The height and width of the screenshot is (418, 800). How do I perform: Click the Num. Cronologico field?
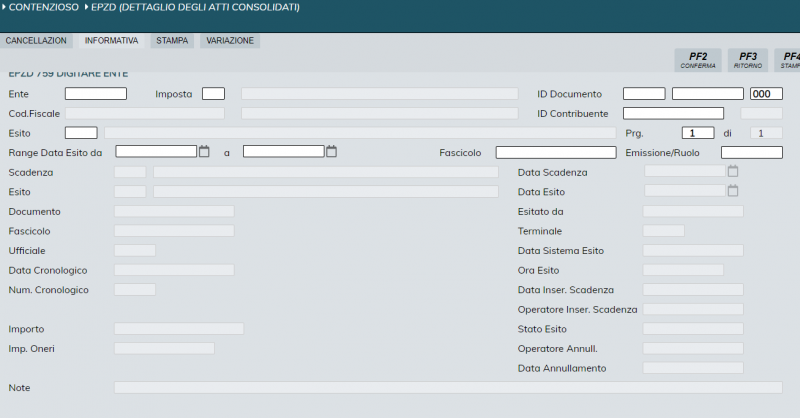click(135, 289)
